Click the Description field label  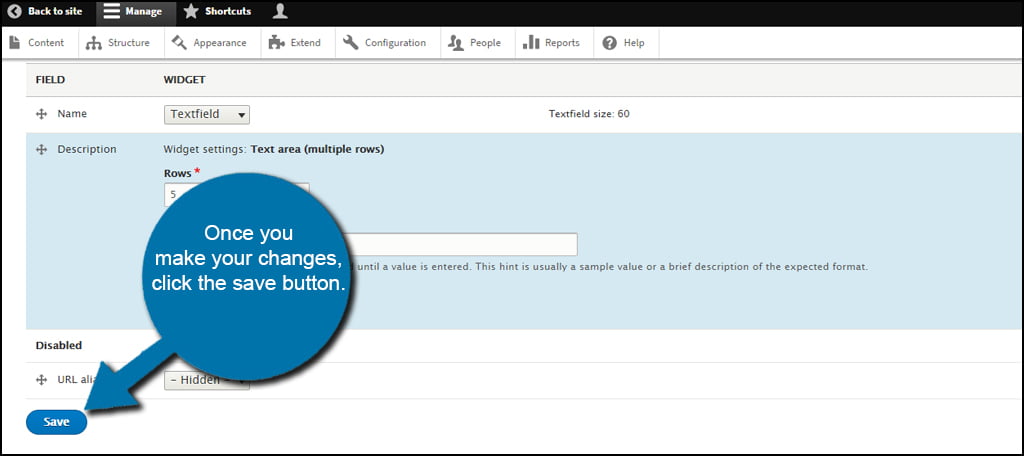[x=87, y=149]
